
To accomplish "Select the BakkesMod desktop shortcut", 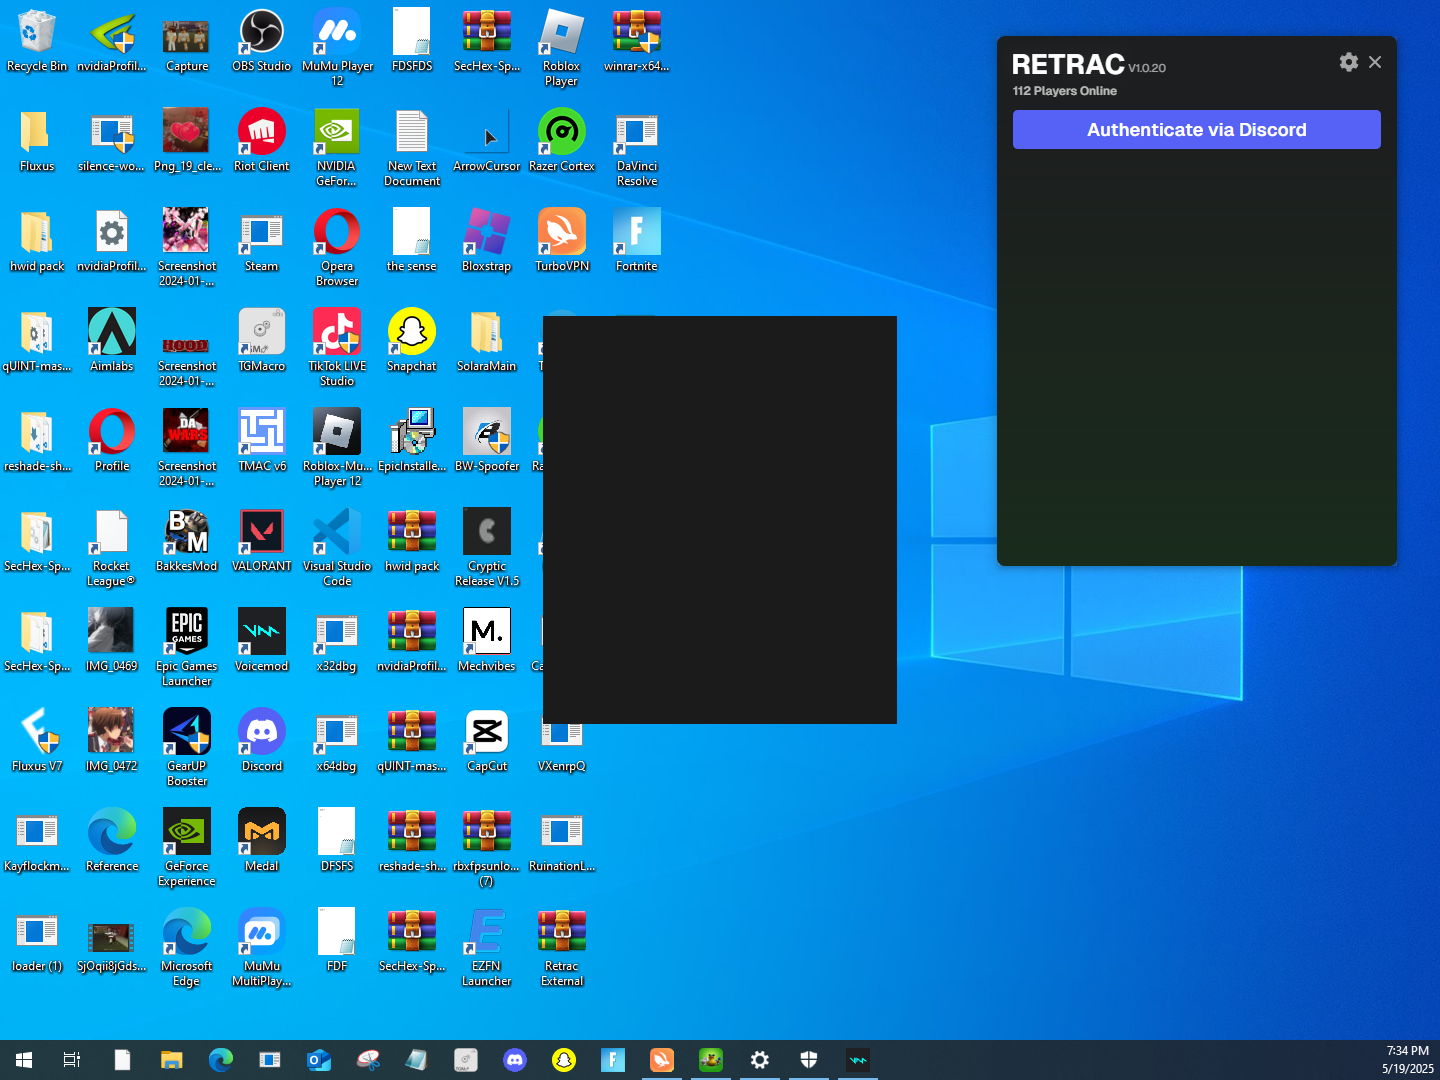I will coord(187,541).
